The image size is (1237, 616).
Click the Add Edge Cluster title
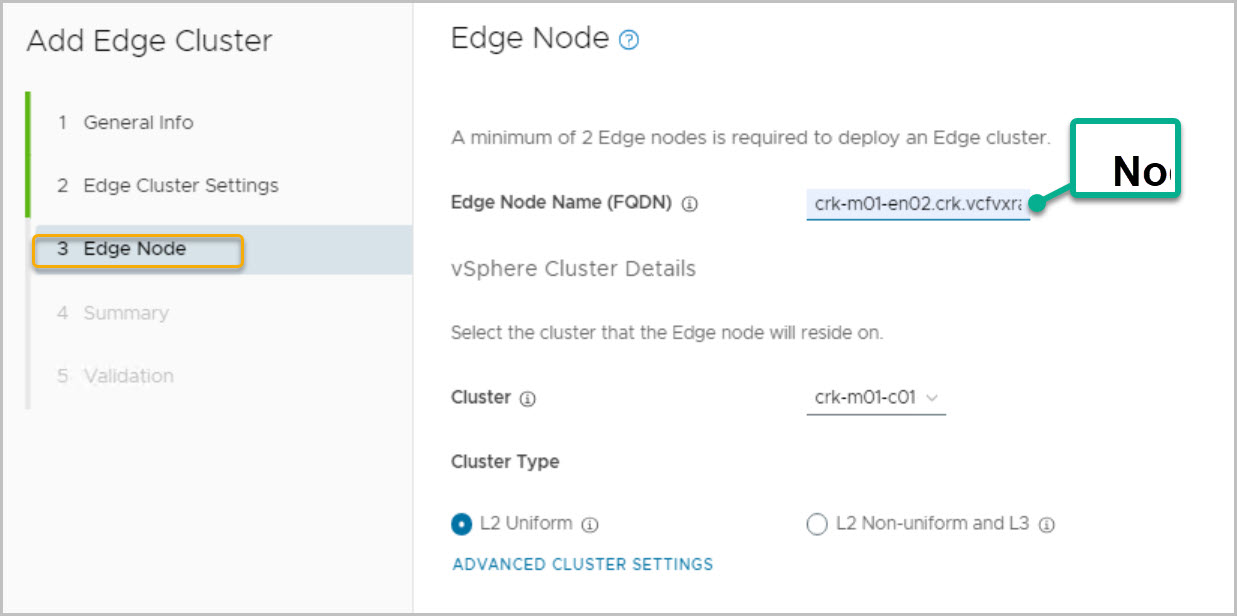pyautogui.click(x=149, y=41)
